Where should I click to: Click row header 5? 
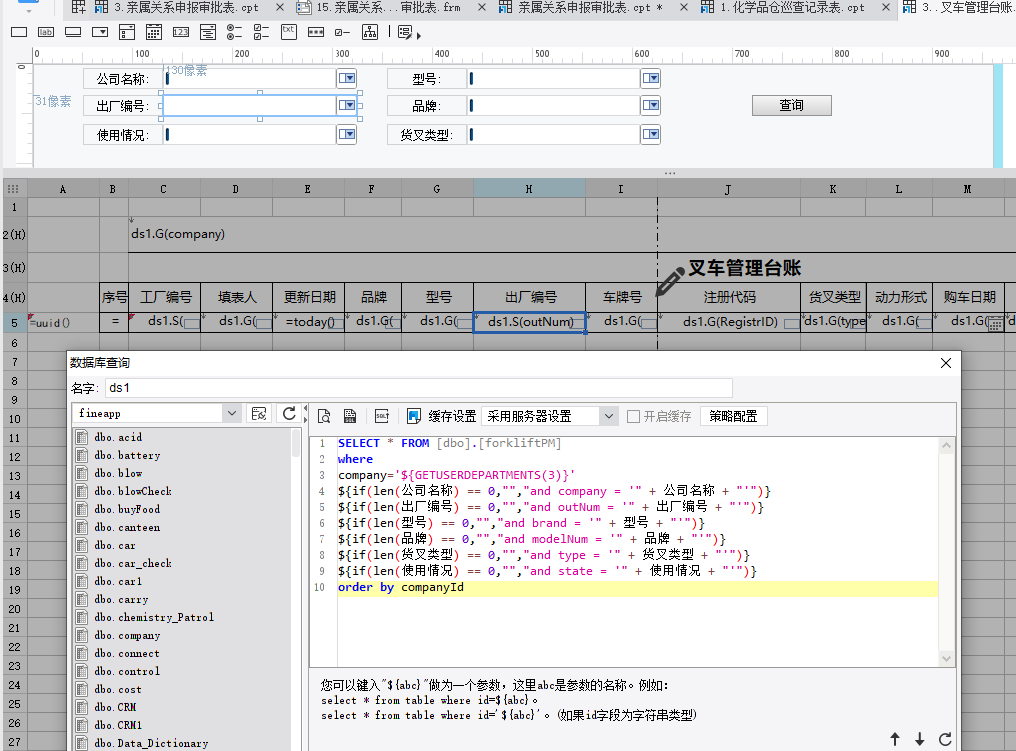(14, 322)
